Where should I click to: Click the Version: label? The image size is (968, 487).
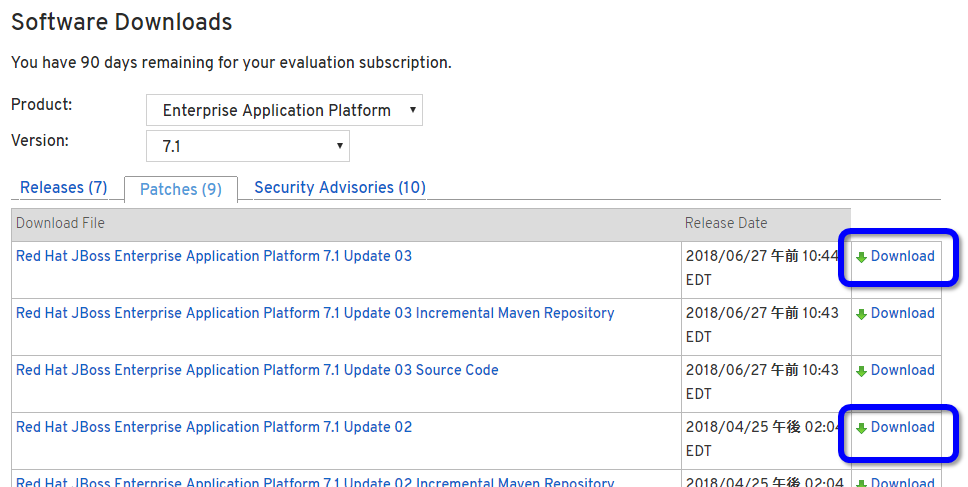point(40,140)
